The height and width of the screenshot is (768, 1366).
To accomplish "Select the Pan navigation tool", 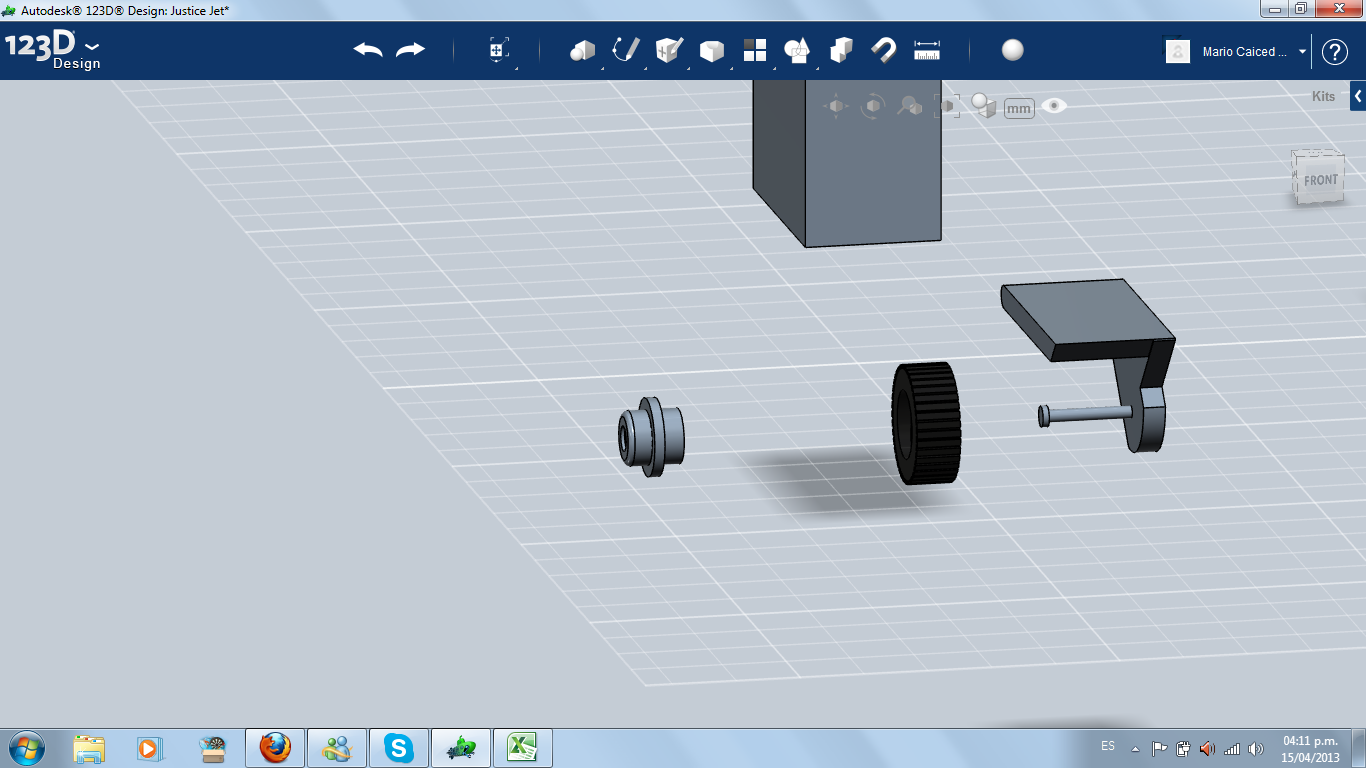I will click(836, 106).
